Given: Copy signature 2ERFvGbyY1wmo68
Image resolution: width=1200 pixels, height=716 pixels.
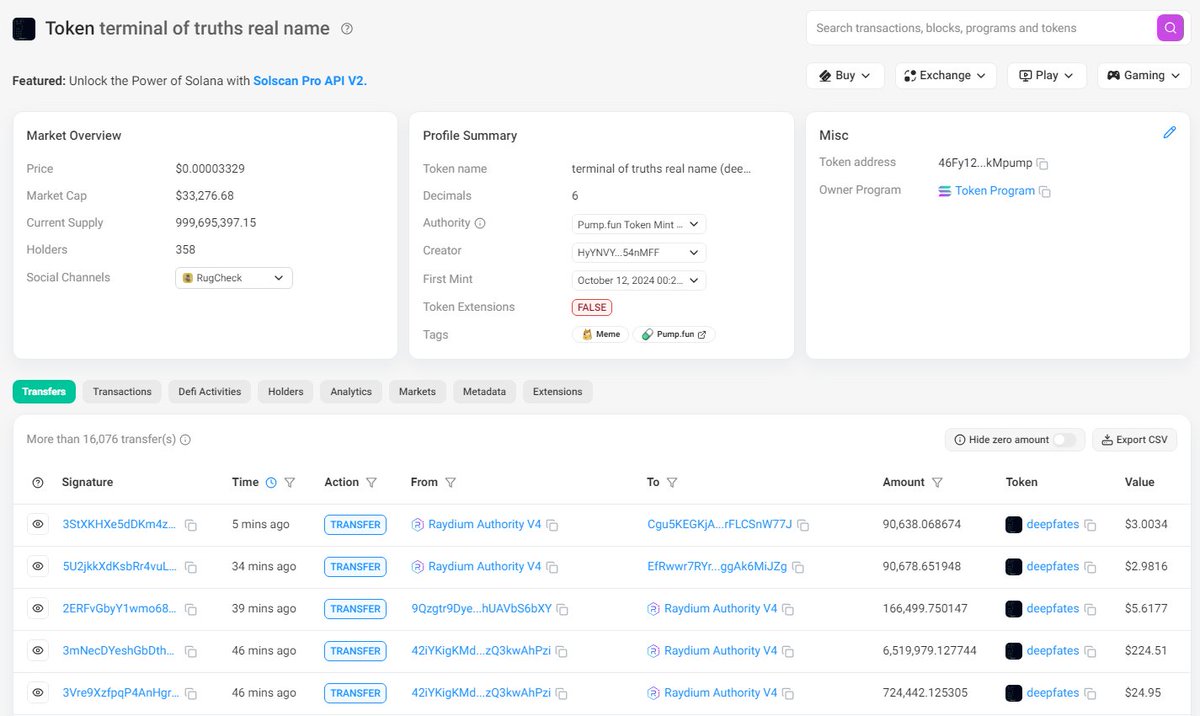Looking at the screenshot, I should tap(190, 609).
